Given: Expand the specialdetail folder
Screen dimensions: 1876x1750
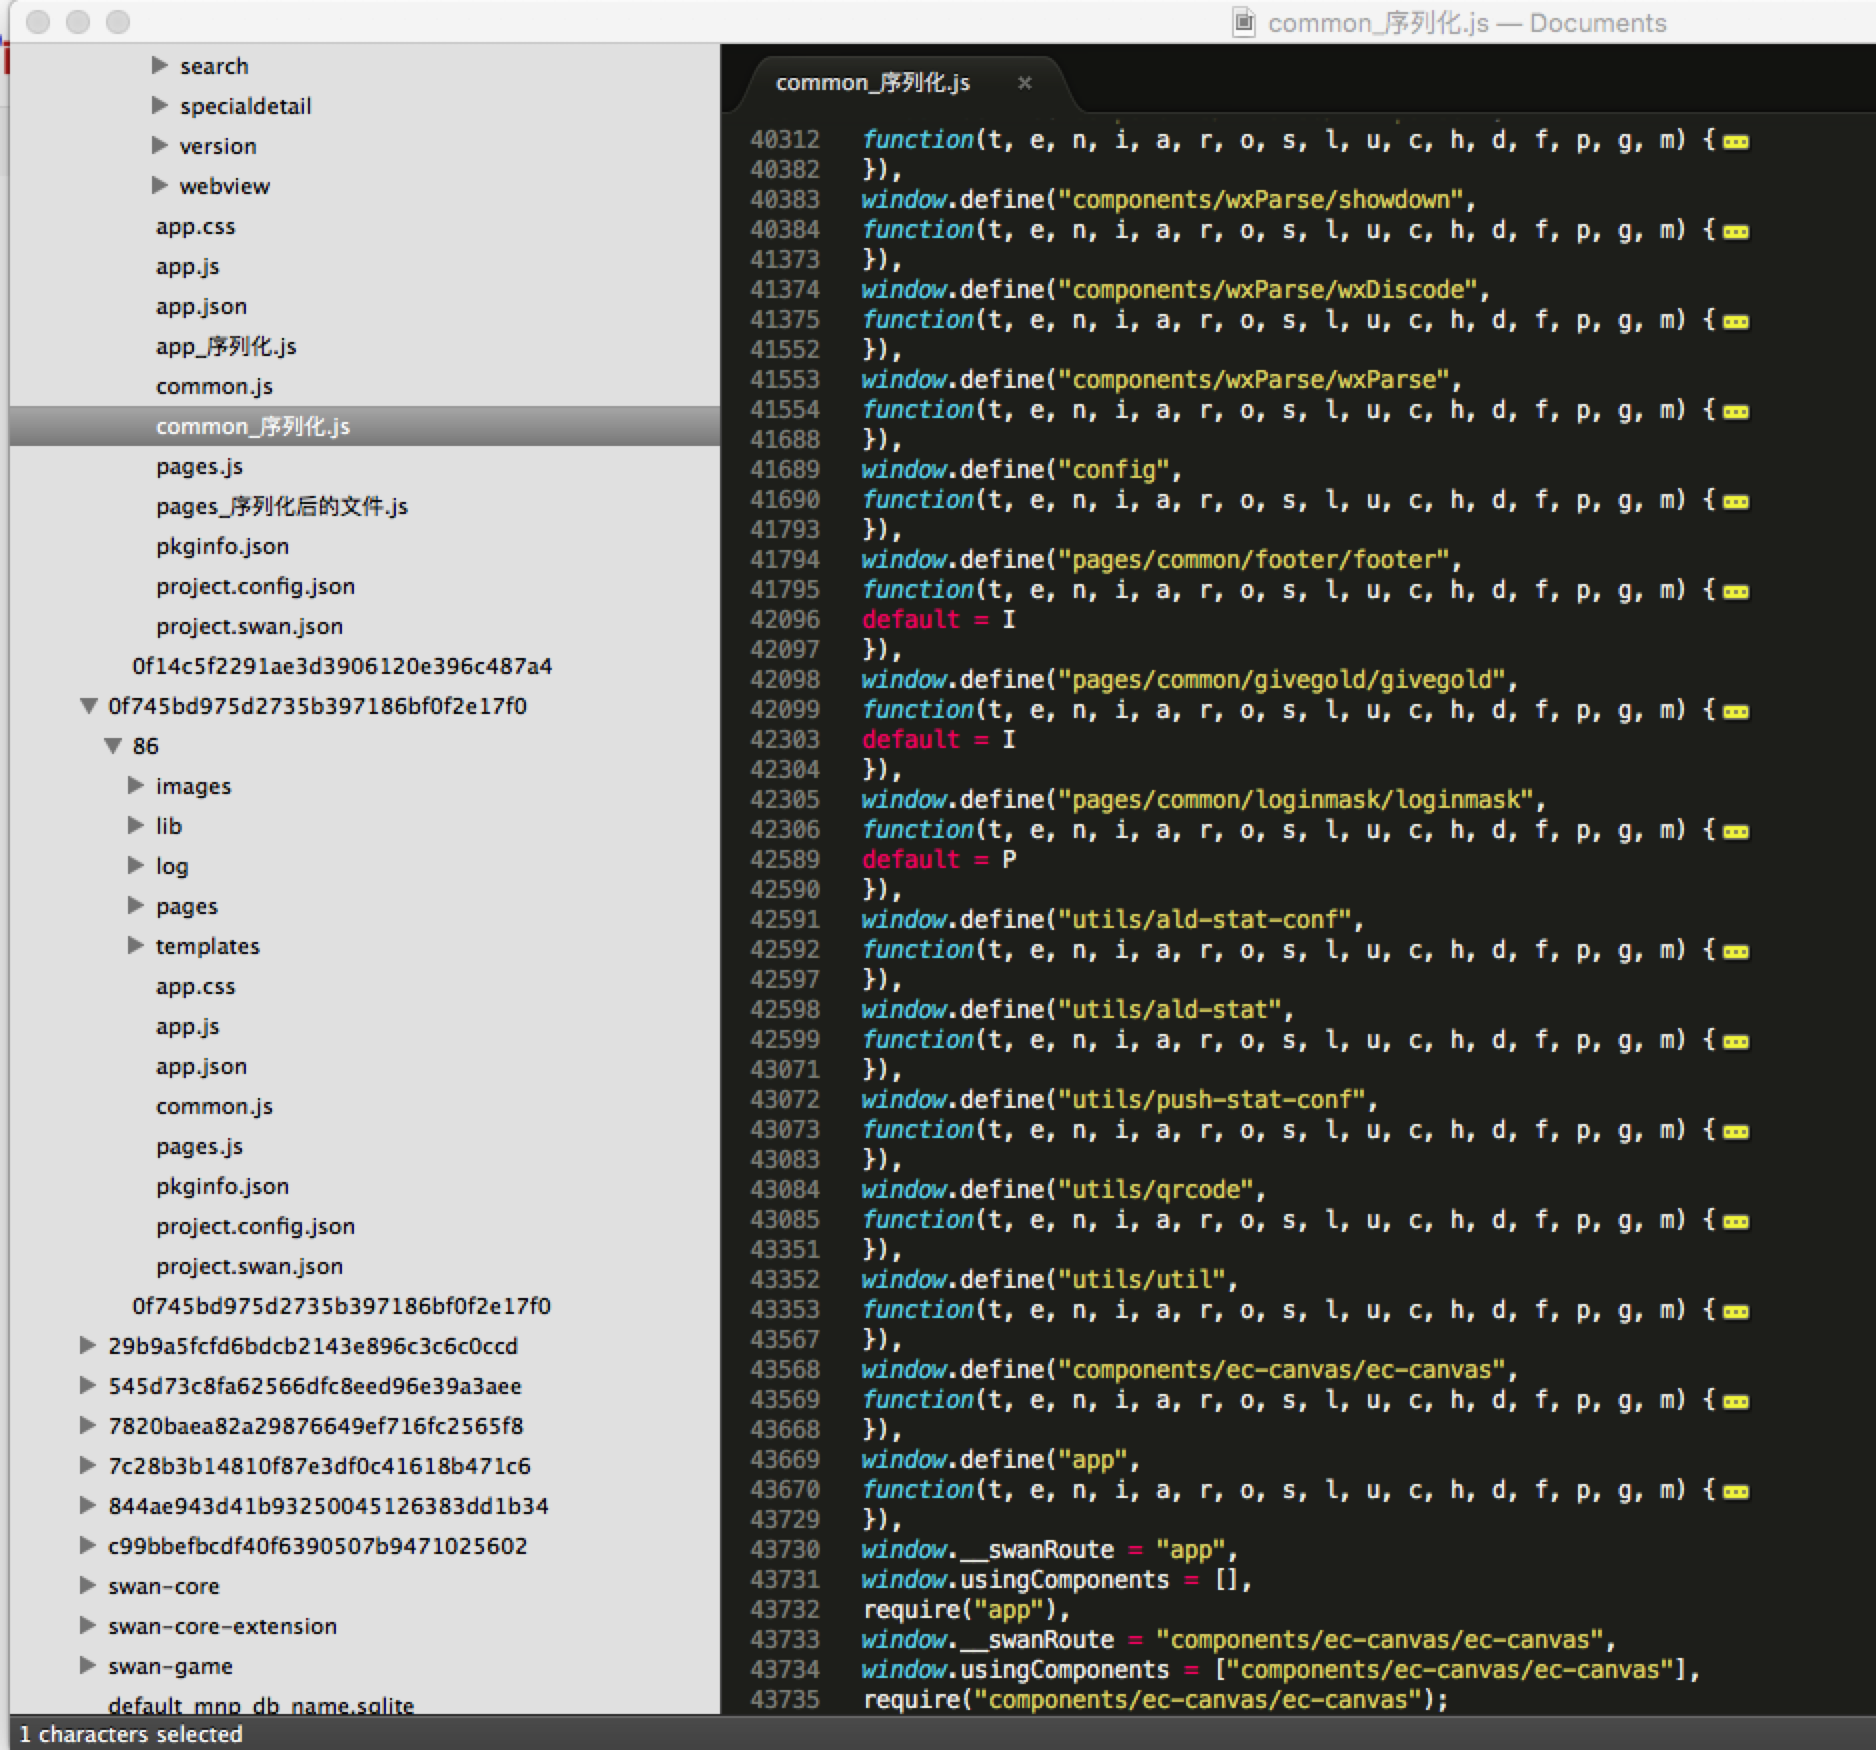Looking at the screenshot, I should pyautogui.click(x=159, y=106).
